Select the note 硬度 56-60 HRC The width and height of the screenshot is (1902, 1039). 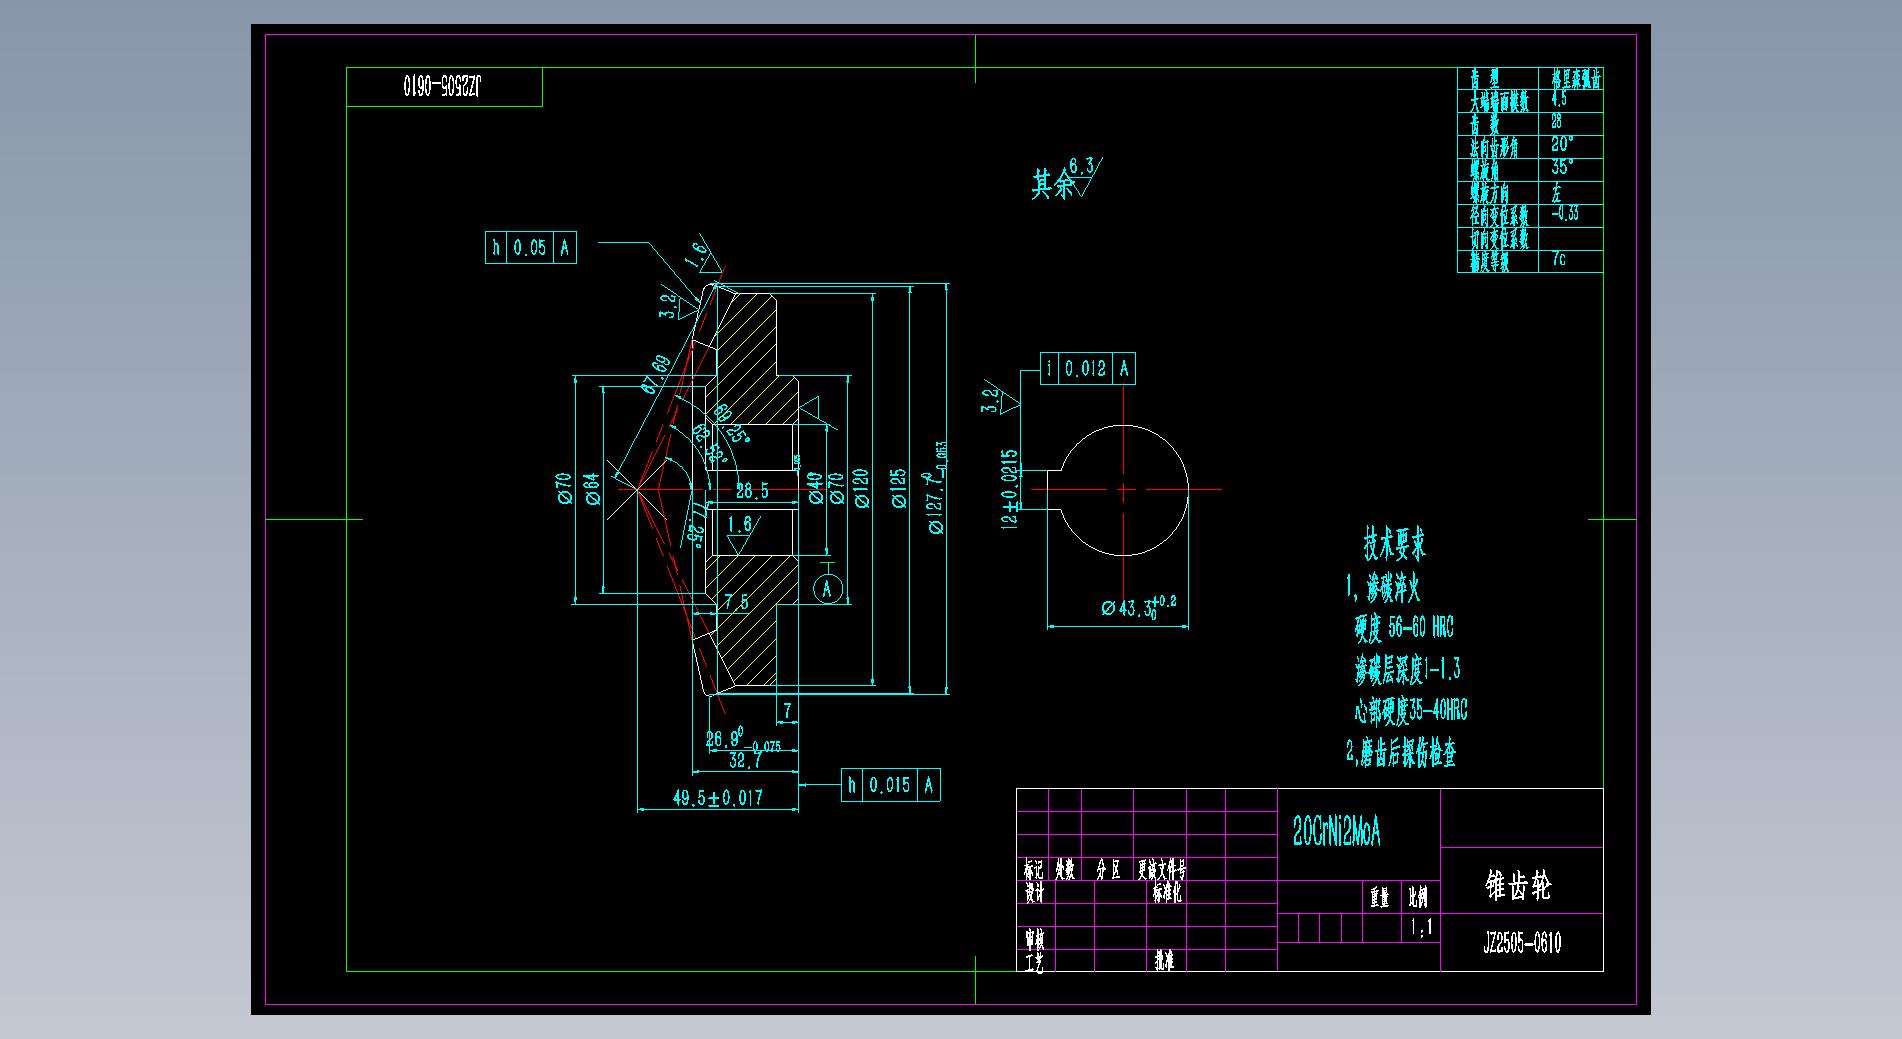coord(1404,628)
